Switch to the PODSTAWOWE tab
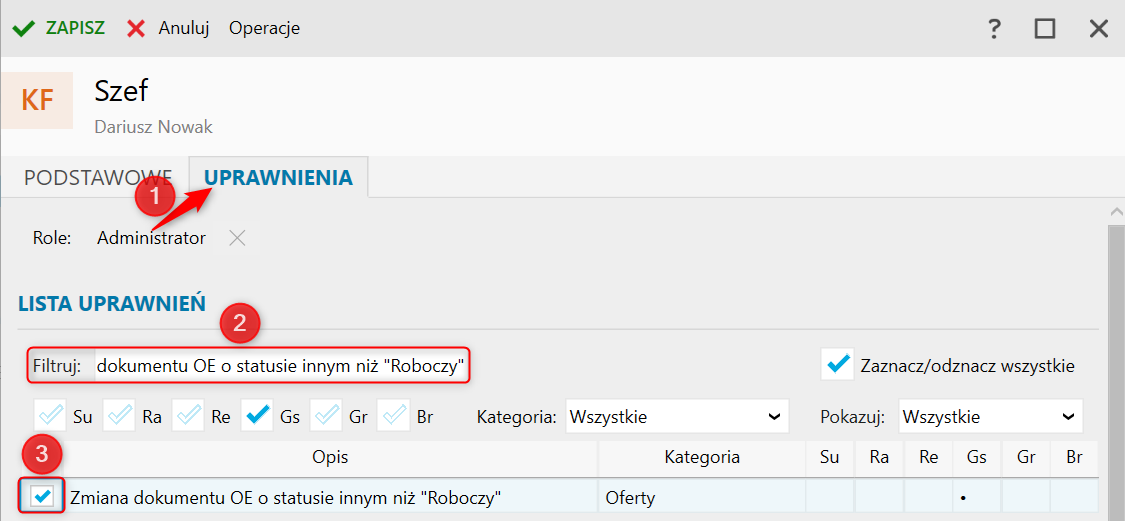 click(98, 177)
